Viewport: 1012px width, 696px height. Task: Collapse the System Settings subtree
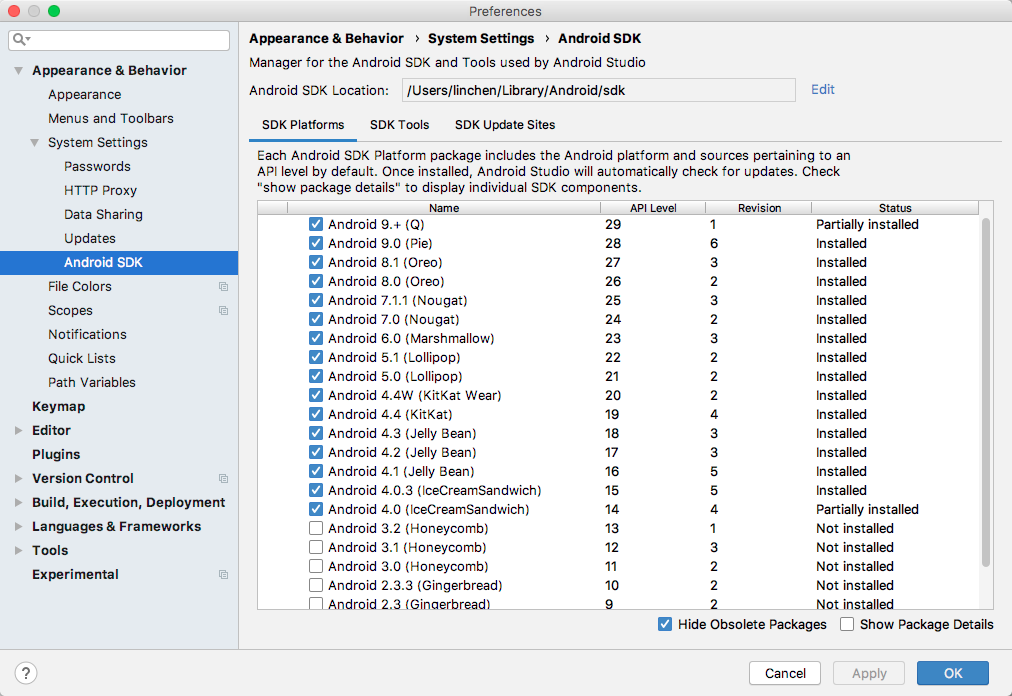tap(35, 143)
